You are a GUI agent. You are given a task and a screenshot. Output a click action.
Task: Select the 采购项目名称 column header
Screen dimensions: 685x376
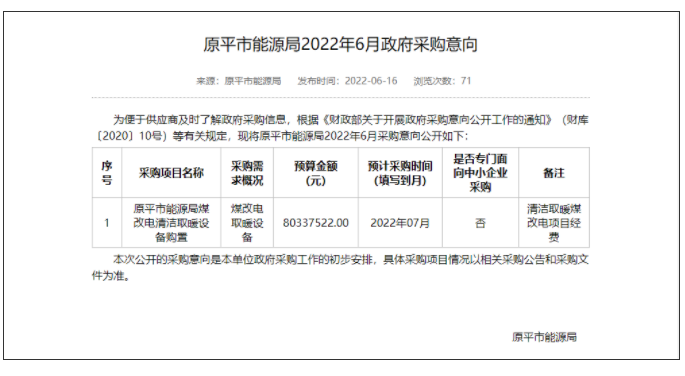(171, 173)
